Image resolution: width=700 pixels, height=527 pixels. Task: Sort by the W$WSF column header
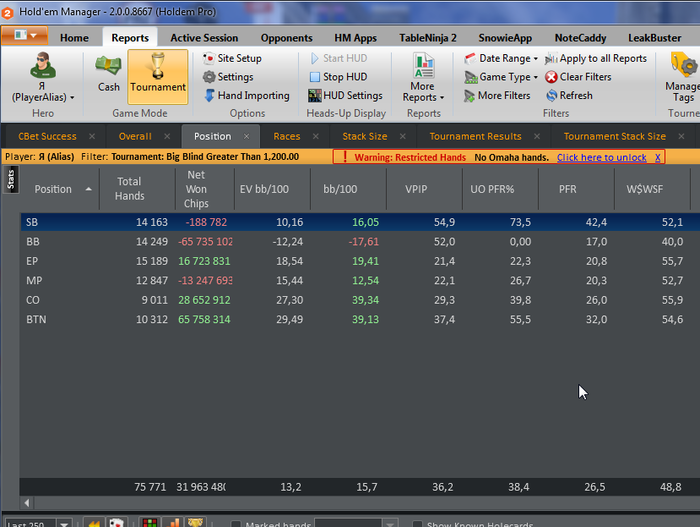(645, 189)
